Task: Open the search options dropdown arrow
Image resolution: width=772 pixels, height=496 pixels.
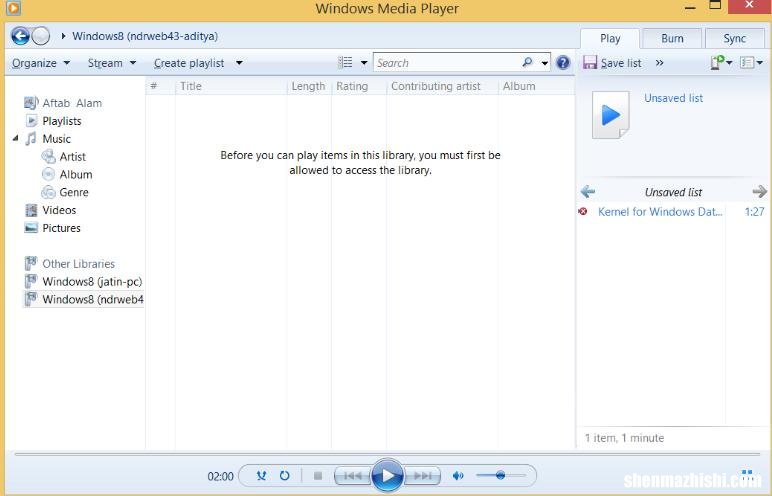Action: [x=545, y=63]
